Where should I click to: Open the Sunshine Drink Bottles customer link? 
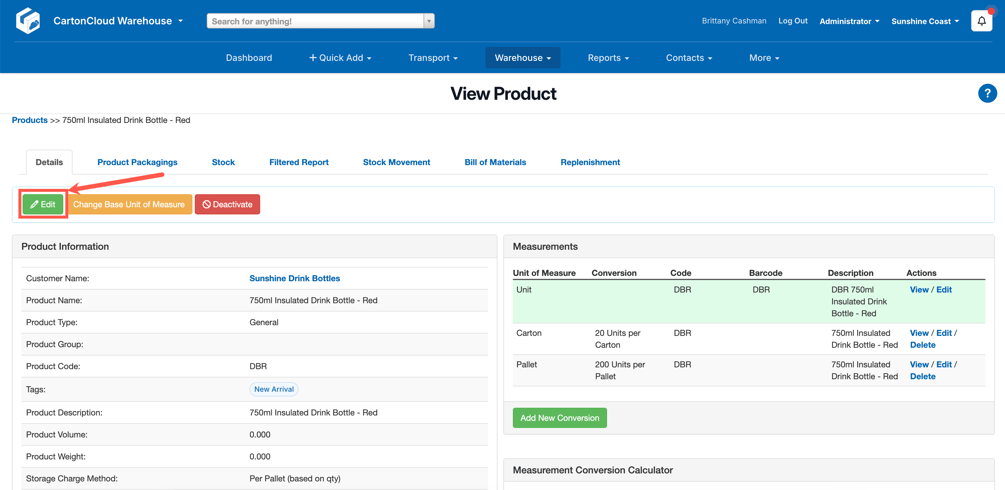click(x=294, y=278)
